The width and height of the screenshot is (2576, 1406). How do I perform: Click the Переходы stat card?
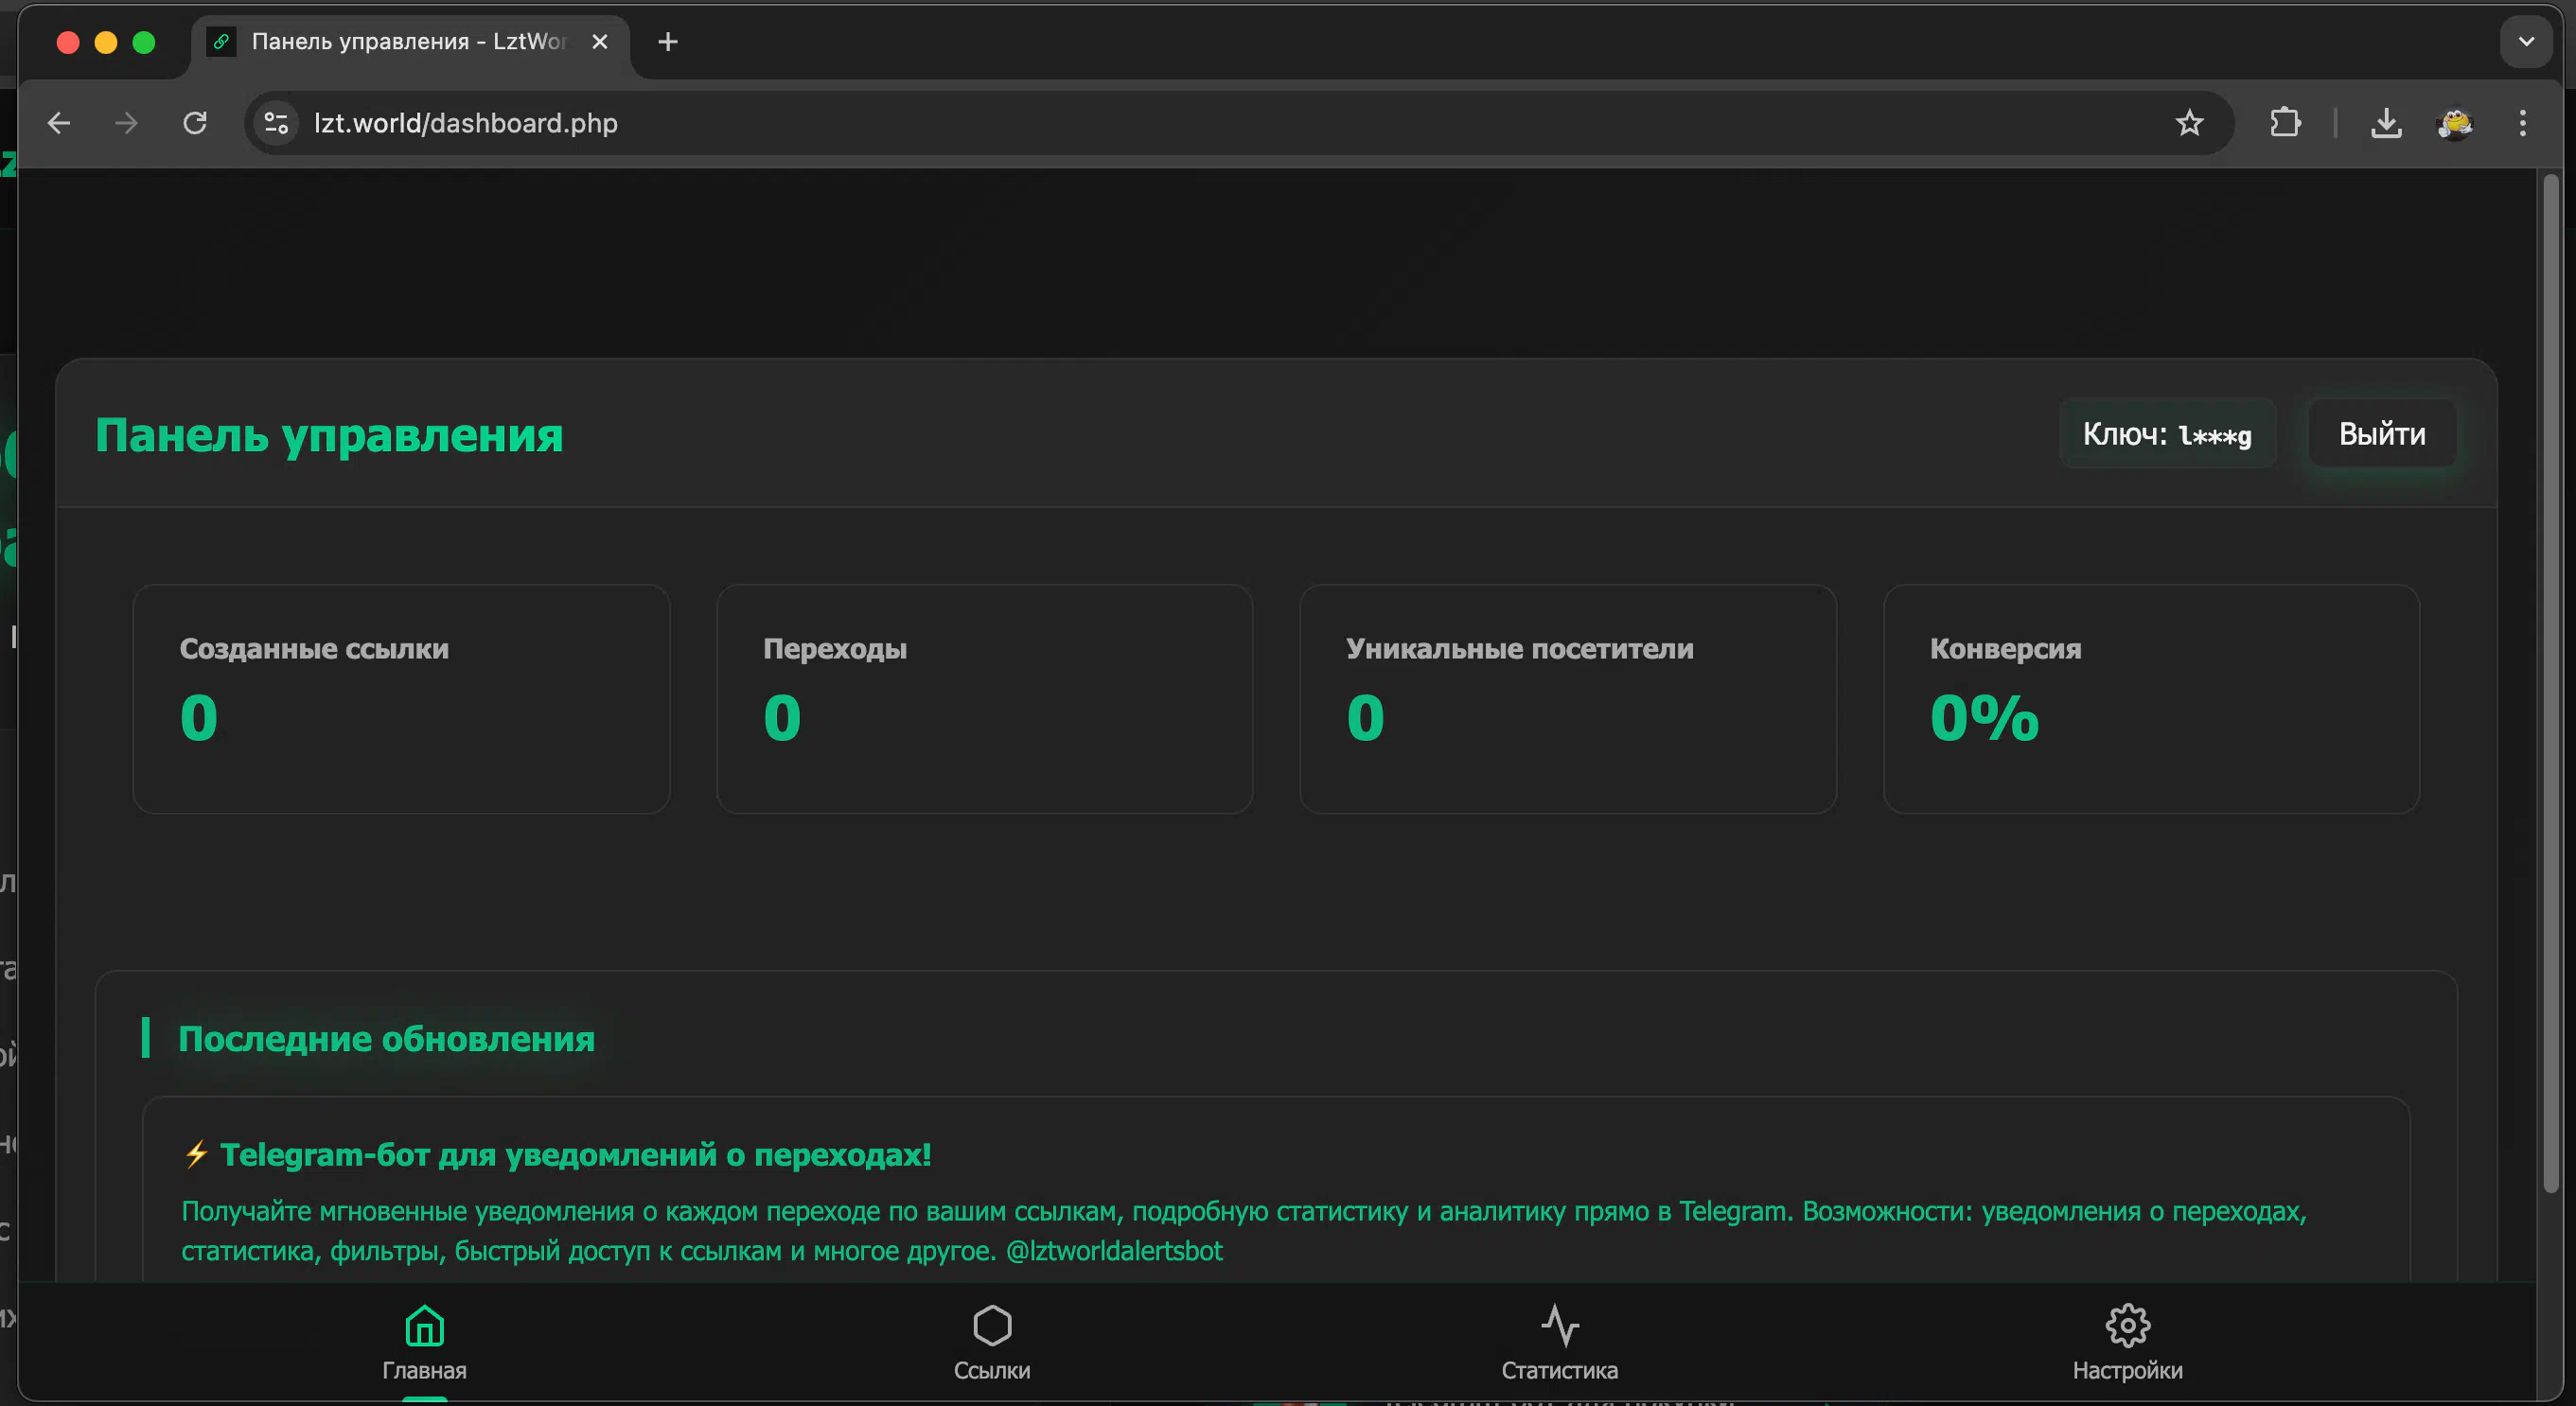click(984, 699)
